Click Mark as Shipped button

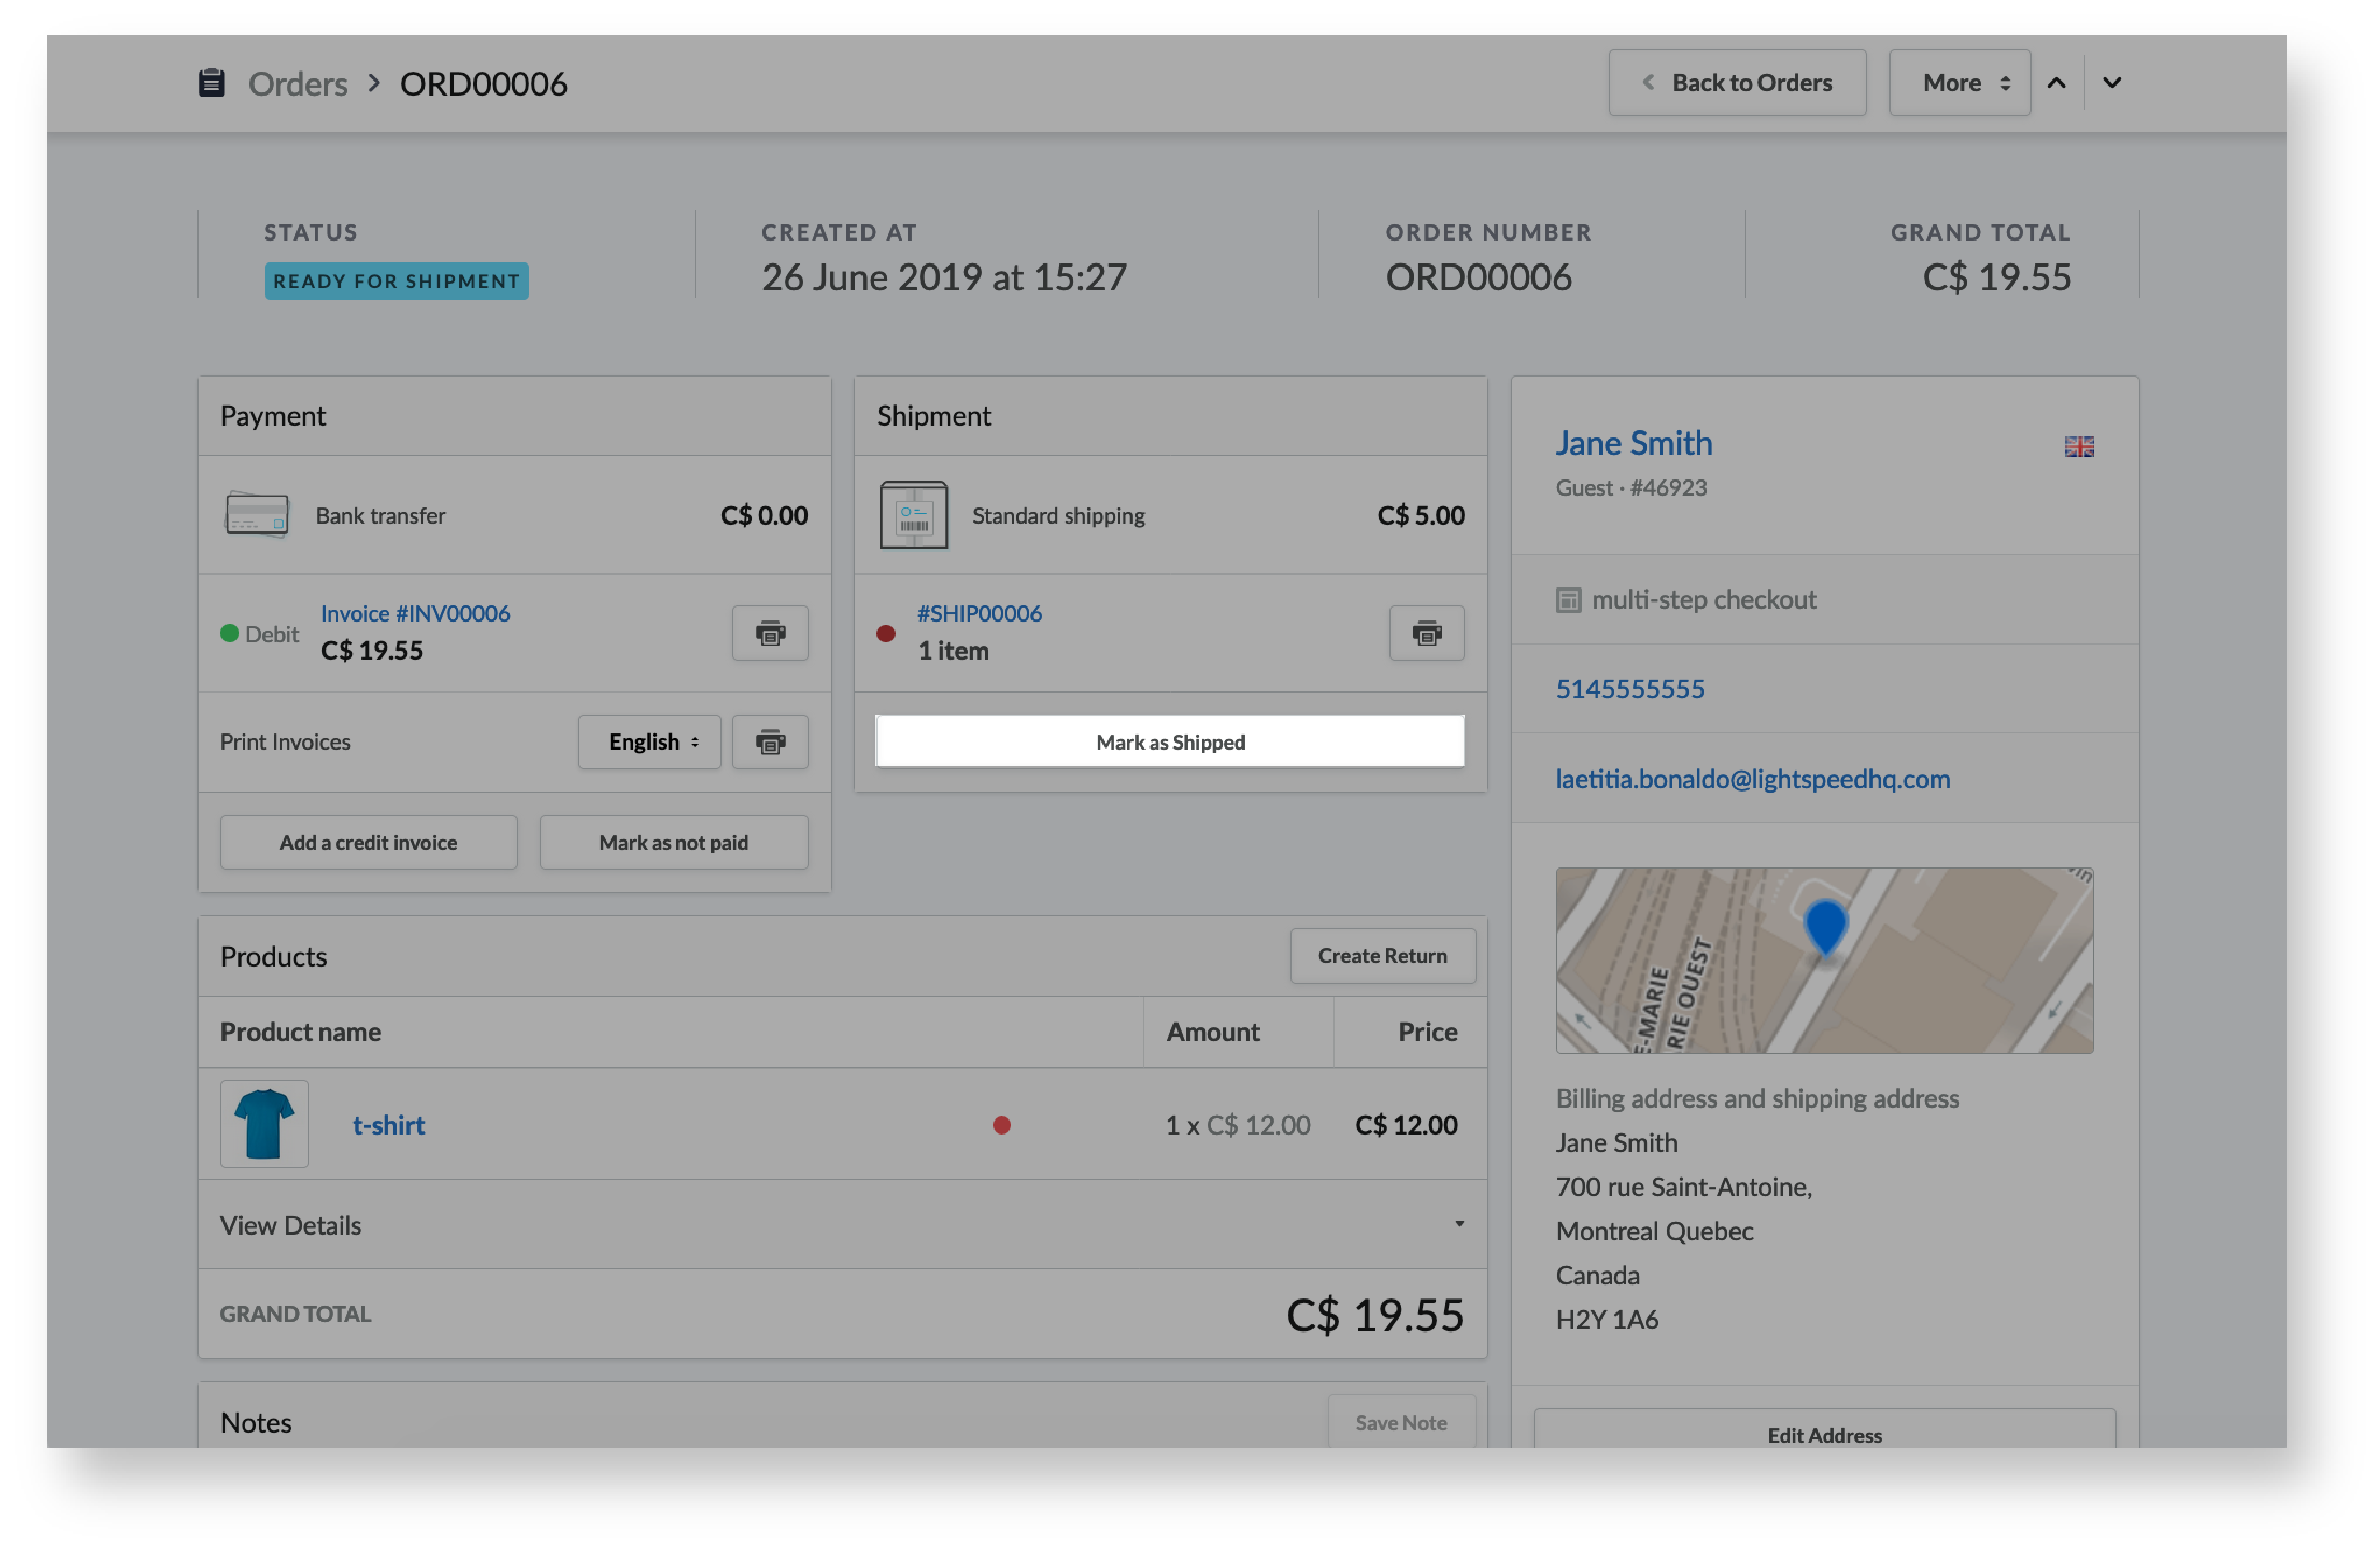coord(1170,742)
